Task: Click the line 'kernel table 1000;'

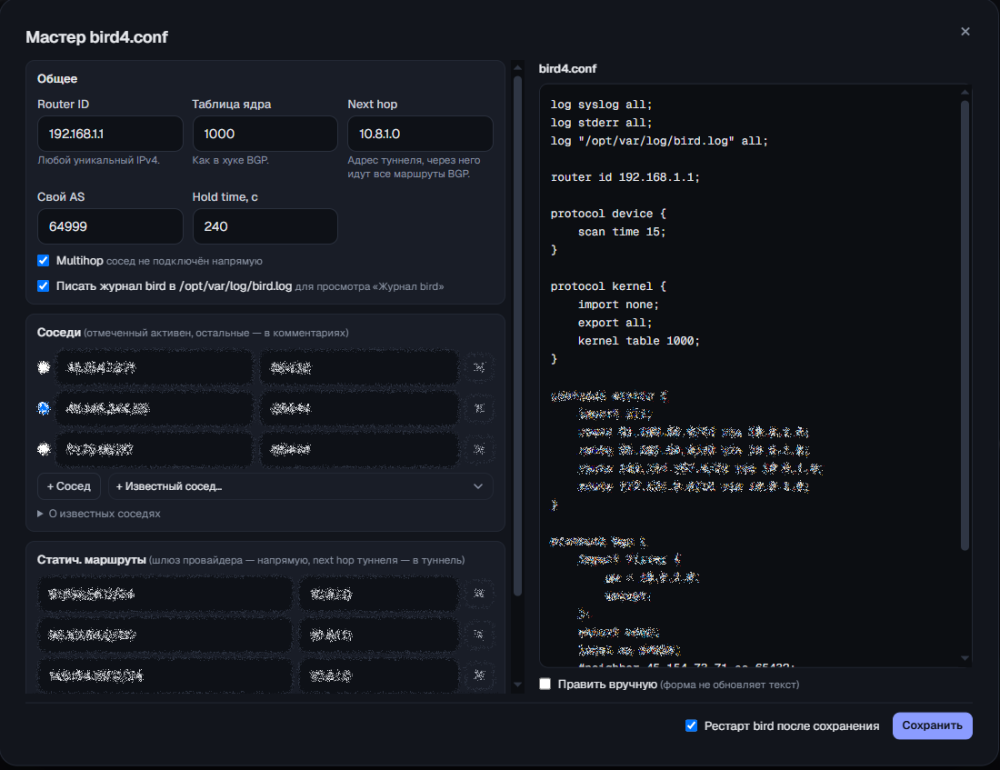Action: pyautogui.click(x=639, y=341)
